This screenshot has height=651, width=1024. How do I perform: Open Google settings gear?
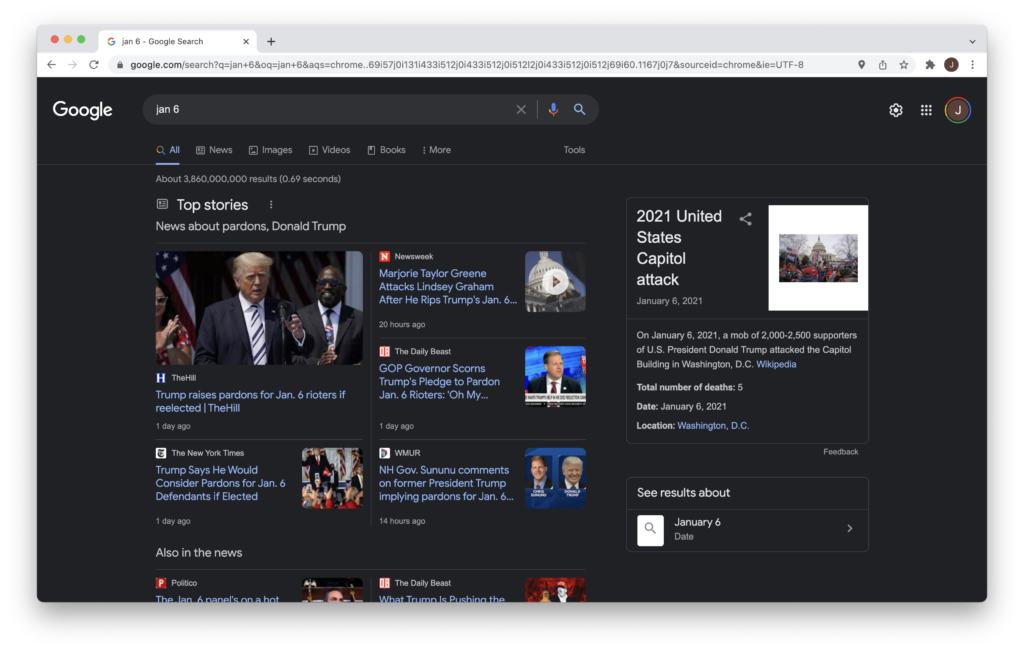pyautogui.click(x=896, y=110)
